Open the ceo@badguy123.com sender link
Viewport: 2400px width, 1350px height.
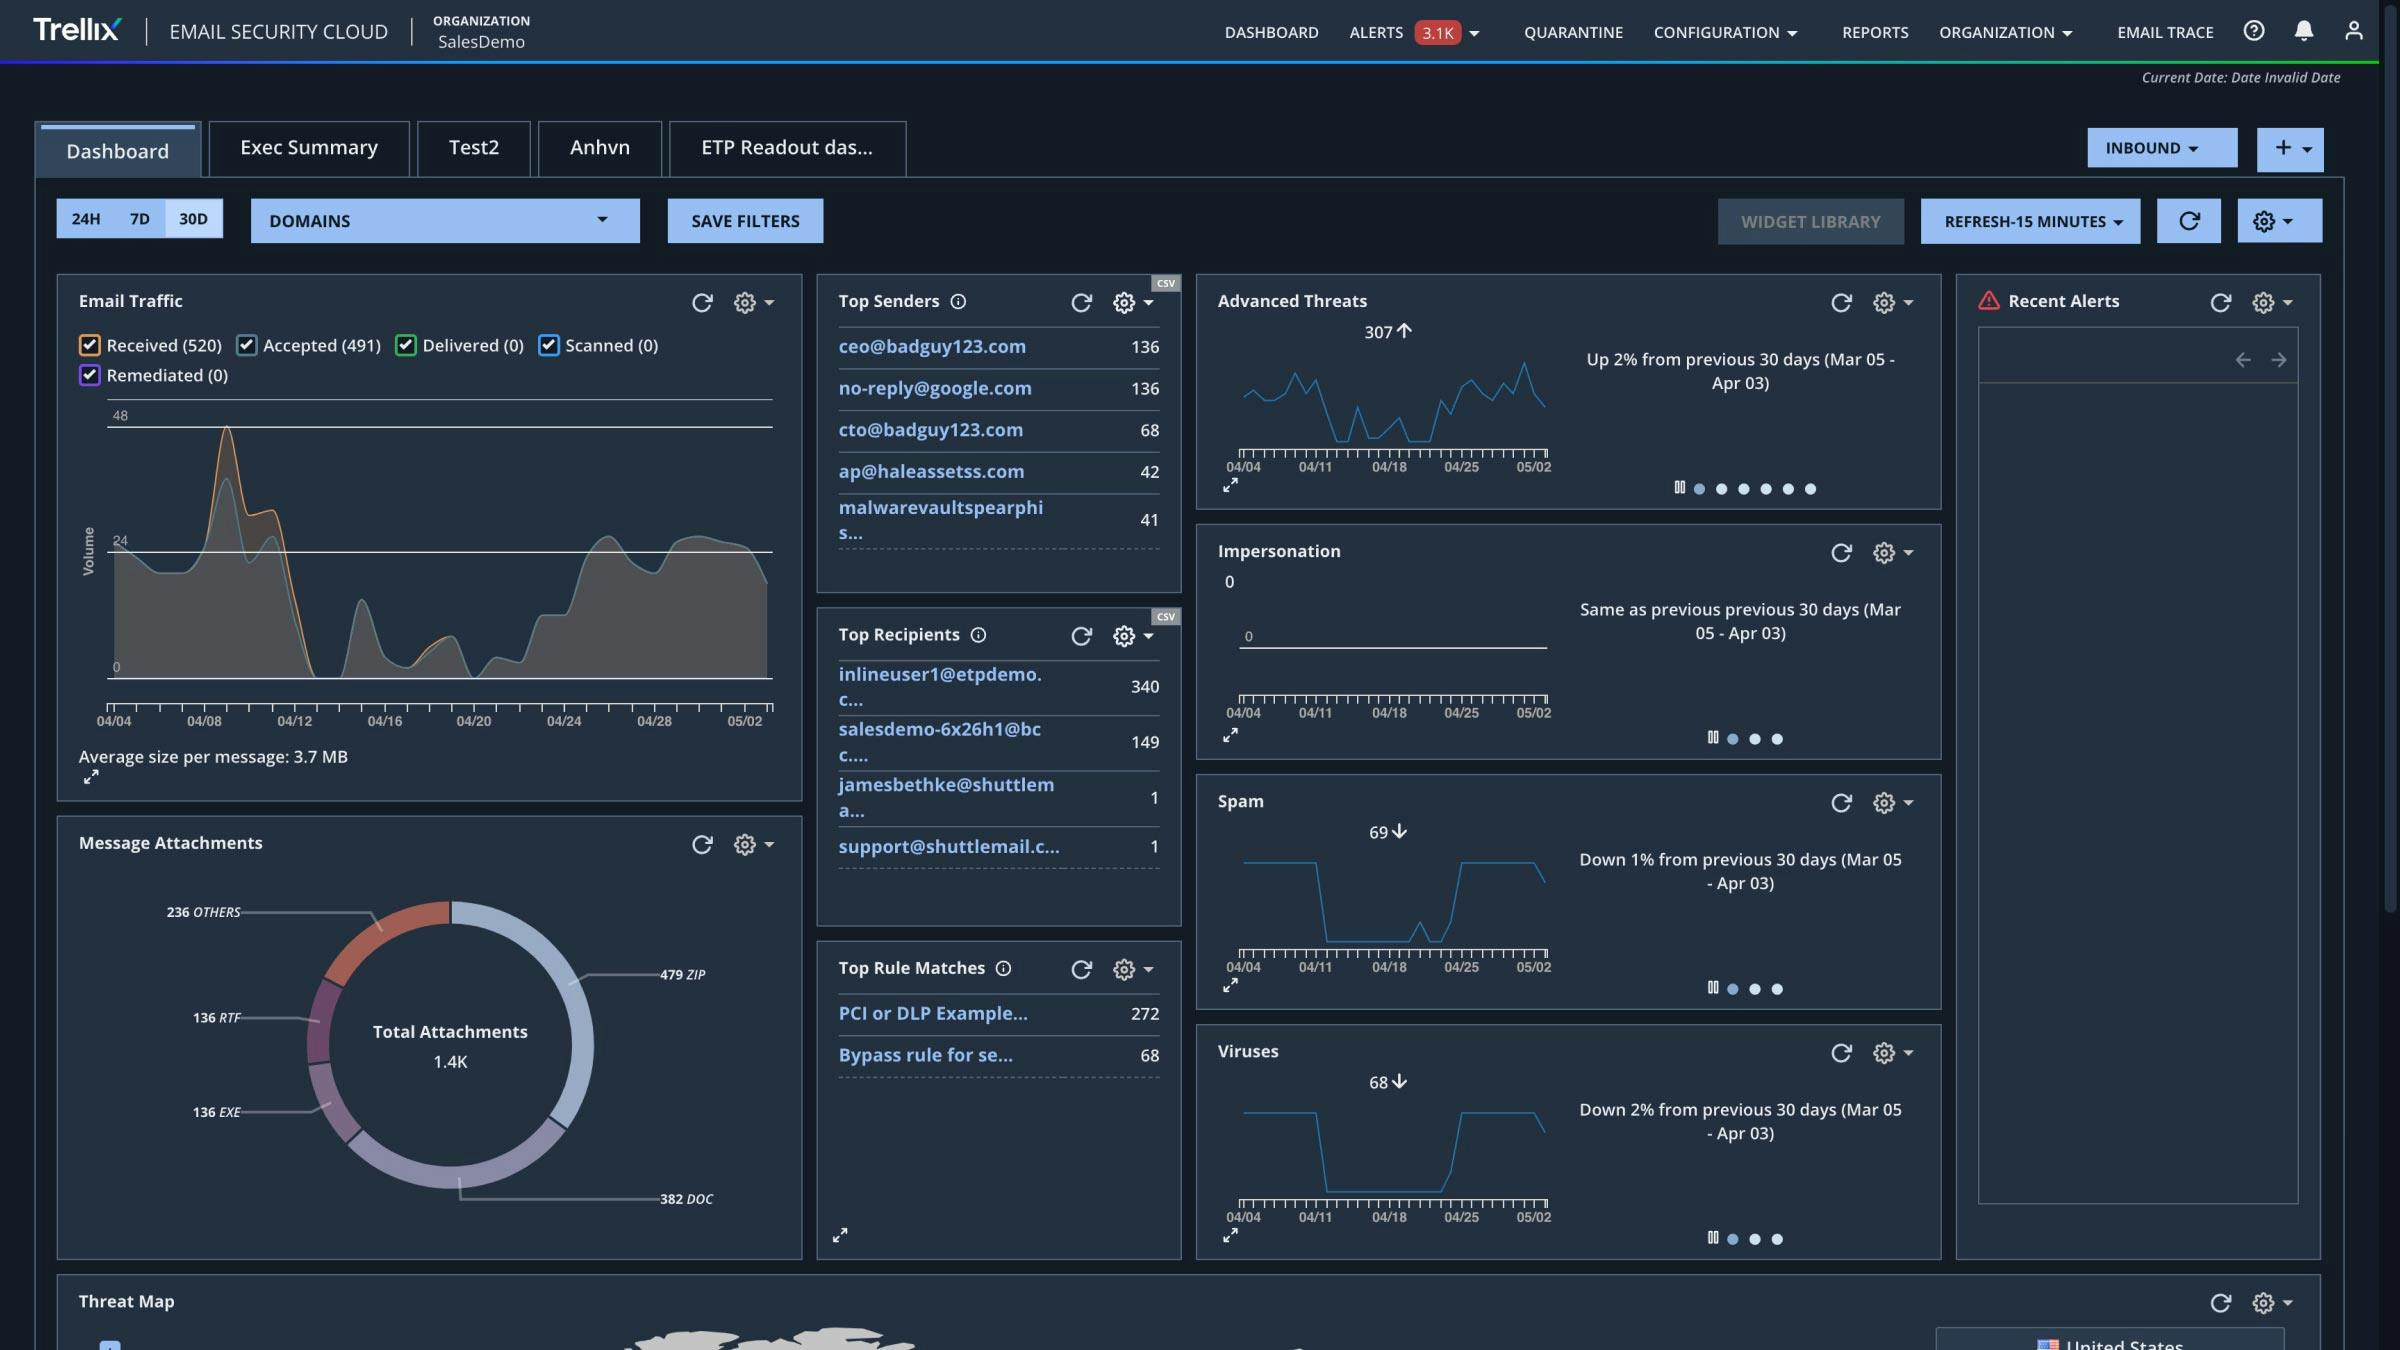coord(932,346)
